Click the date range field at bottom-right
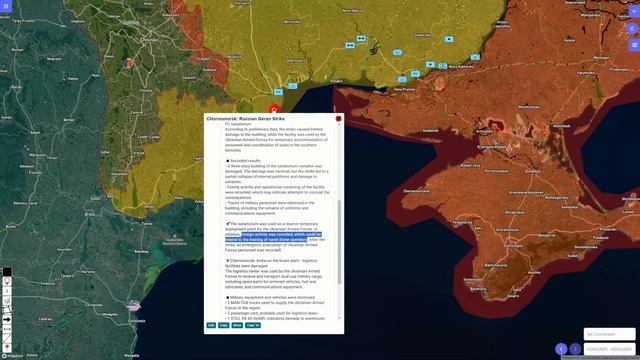The image size is (640, 360). click(x=609, y=349)
